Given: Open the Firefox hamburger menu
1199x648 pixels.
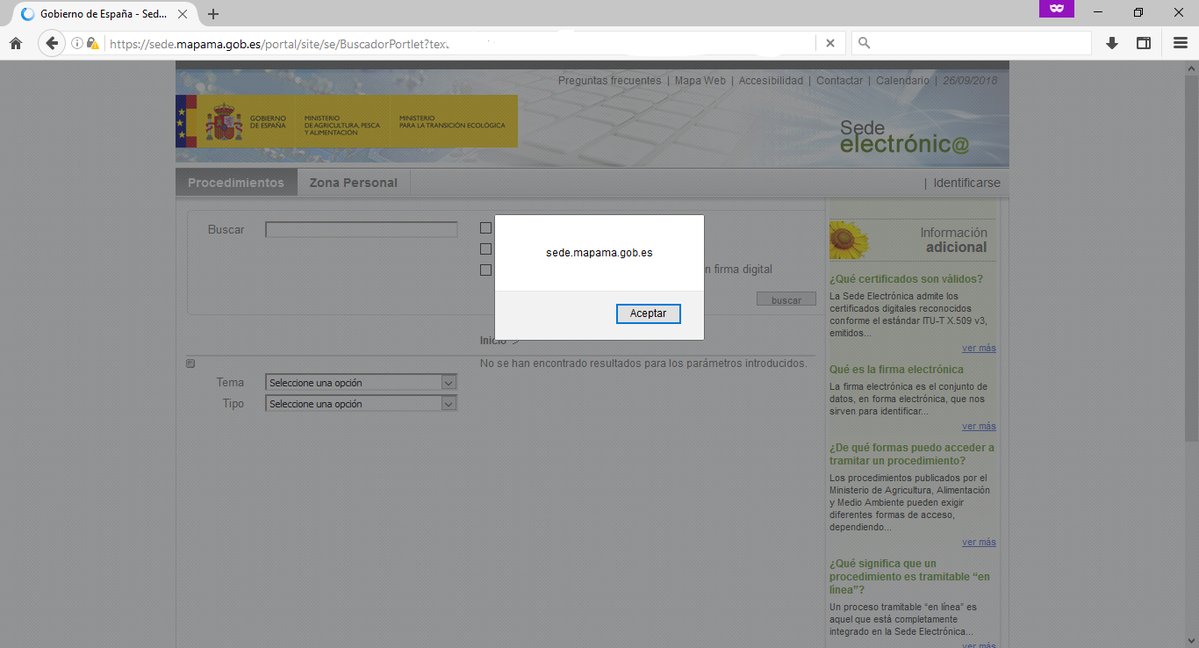Looking at the screenshot, I should tap(1180, 43).
